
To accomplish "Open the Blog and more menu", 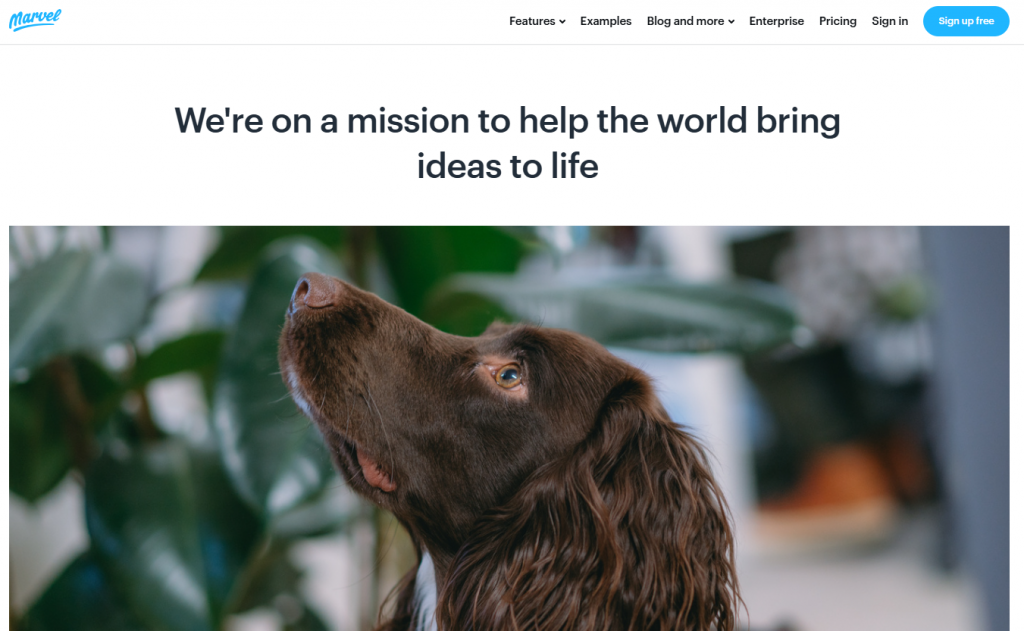I will click(690, 21).
